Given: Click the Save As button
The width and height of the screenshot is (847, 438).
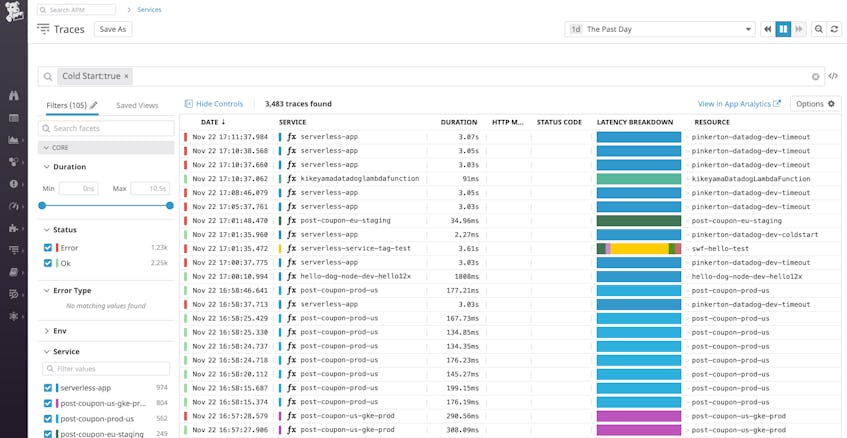Looking at the screenshot, I should point(113,29).
